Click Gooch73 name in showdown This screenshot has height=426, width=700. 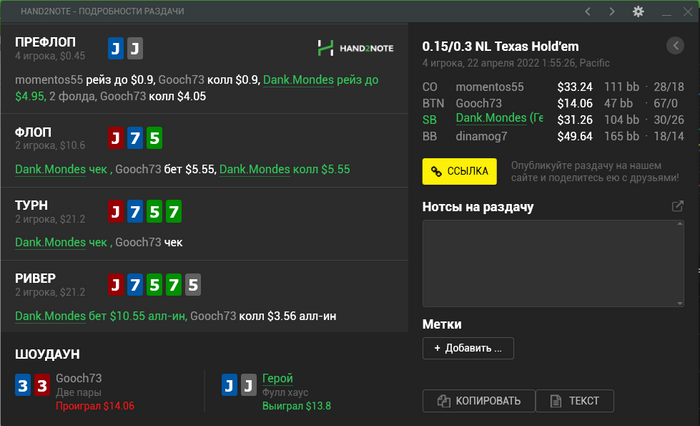pyautogui.click(x=79, y=378)
